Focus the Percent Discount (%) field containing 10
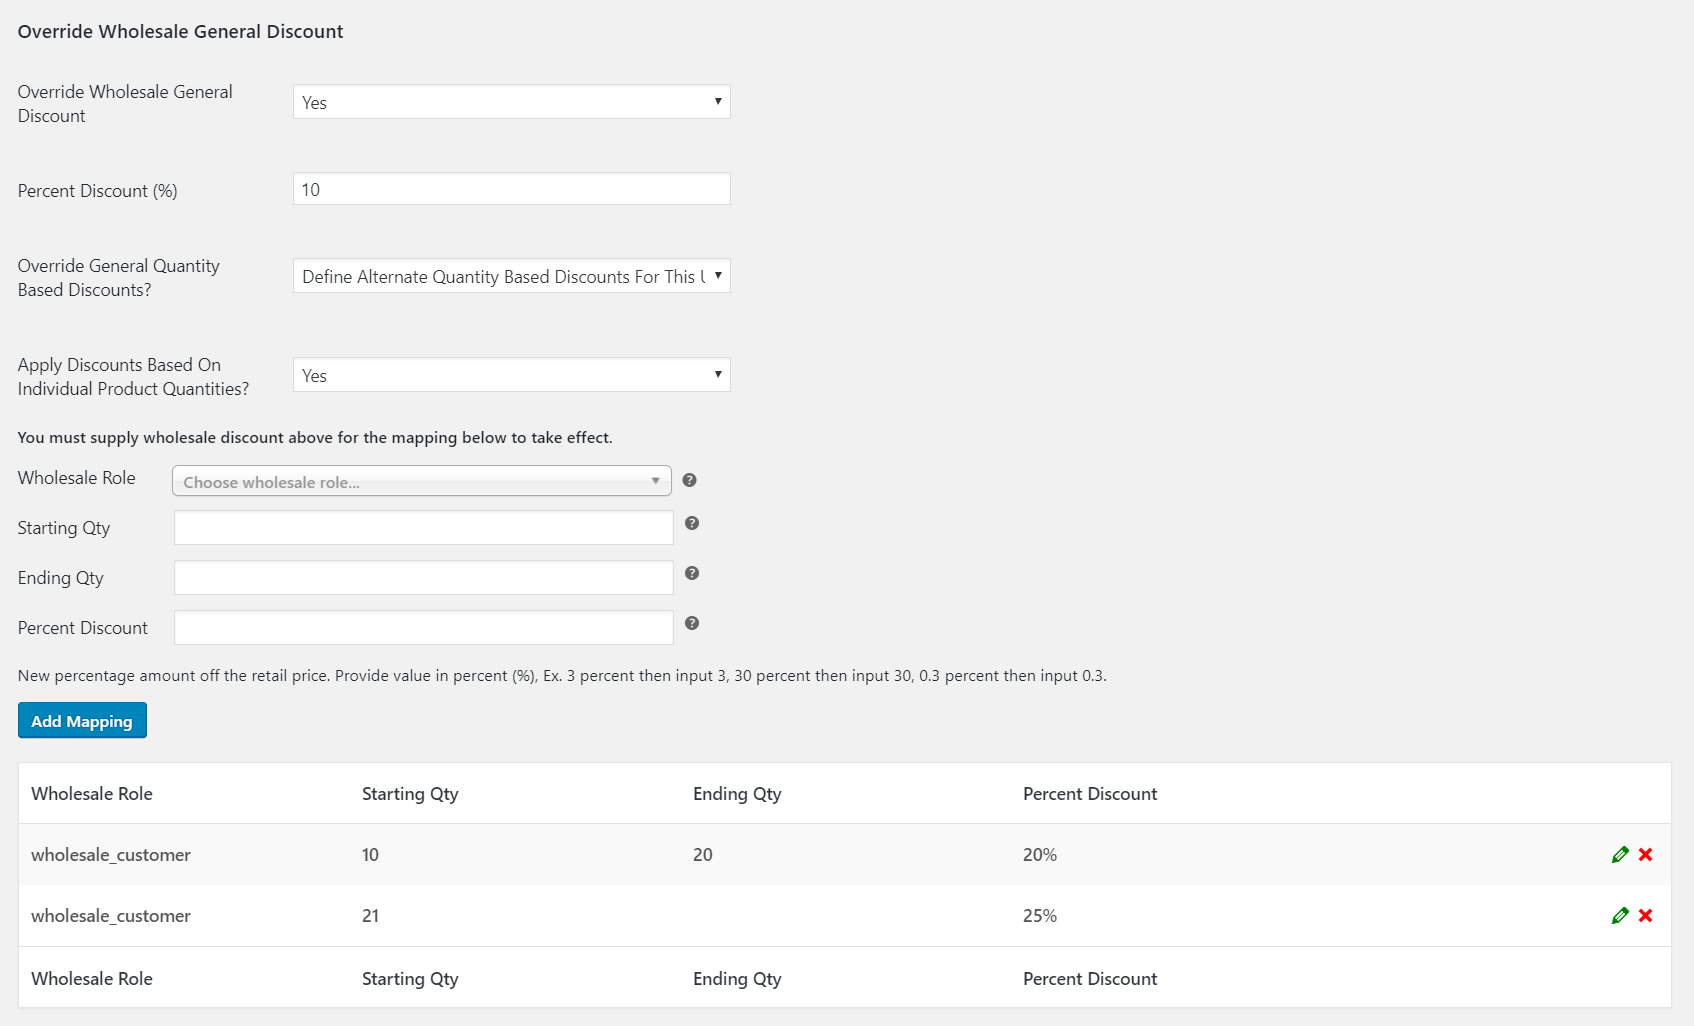 (x=511, y=189)
